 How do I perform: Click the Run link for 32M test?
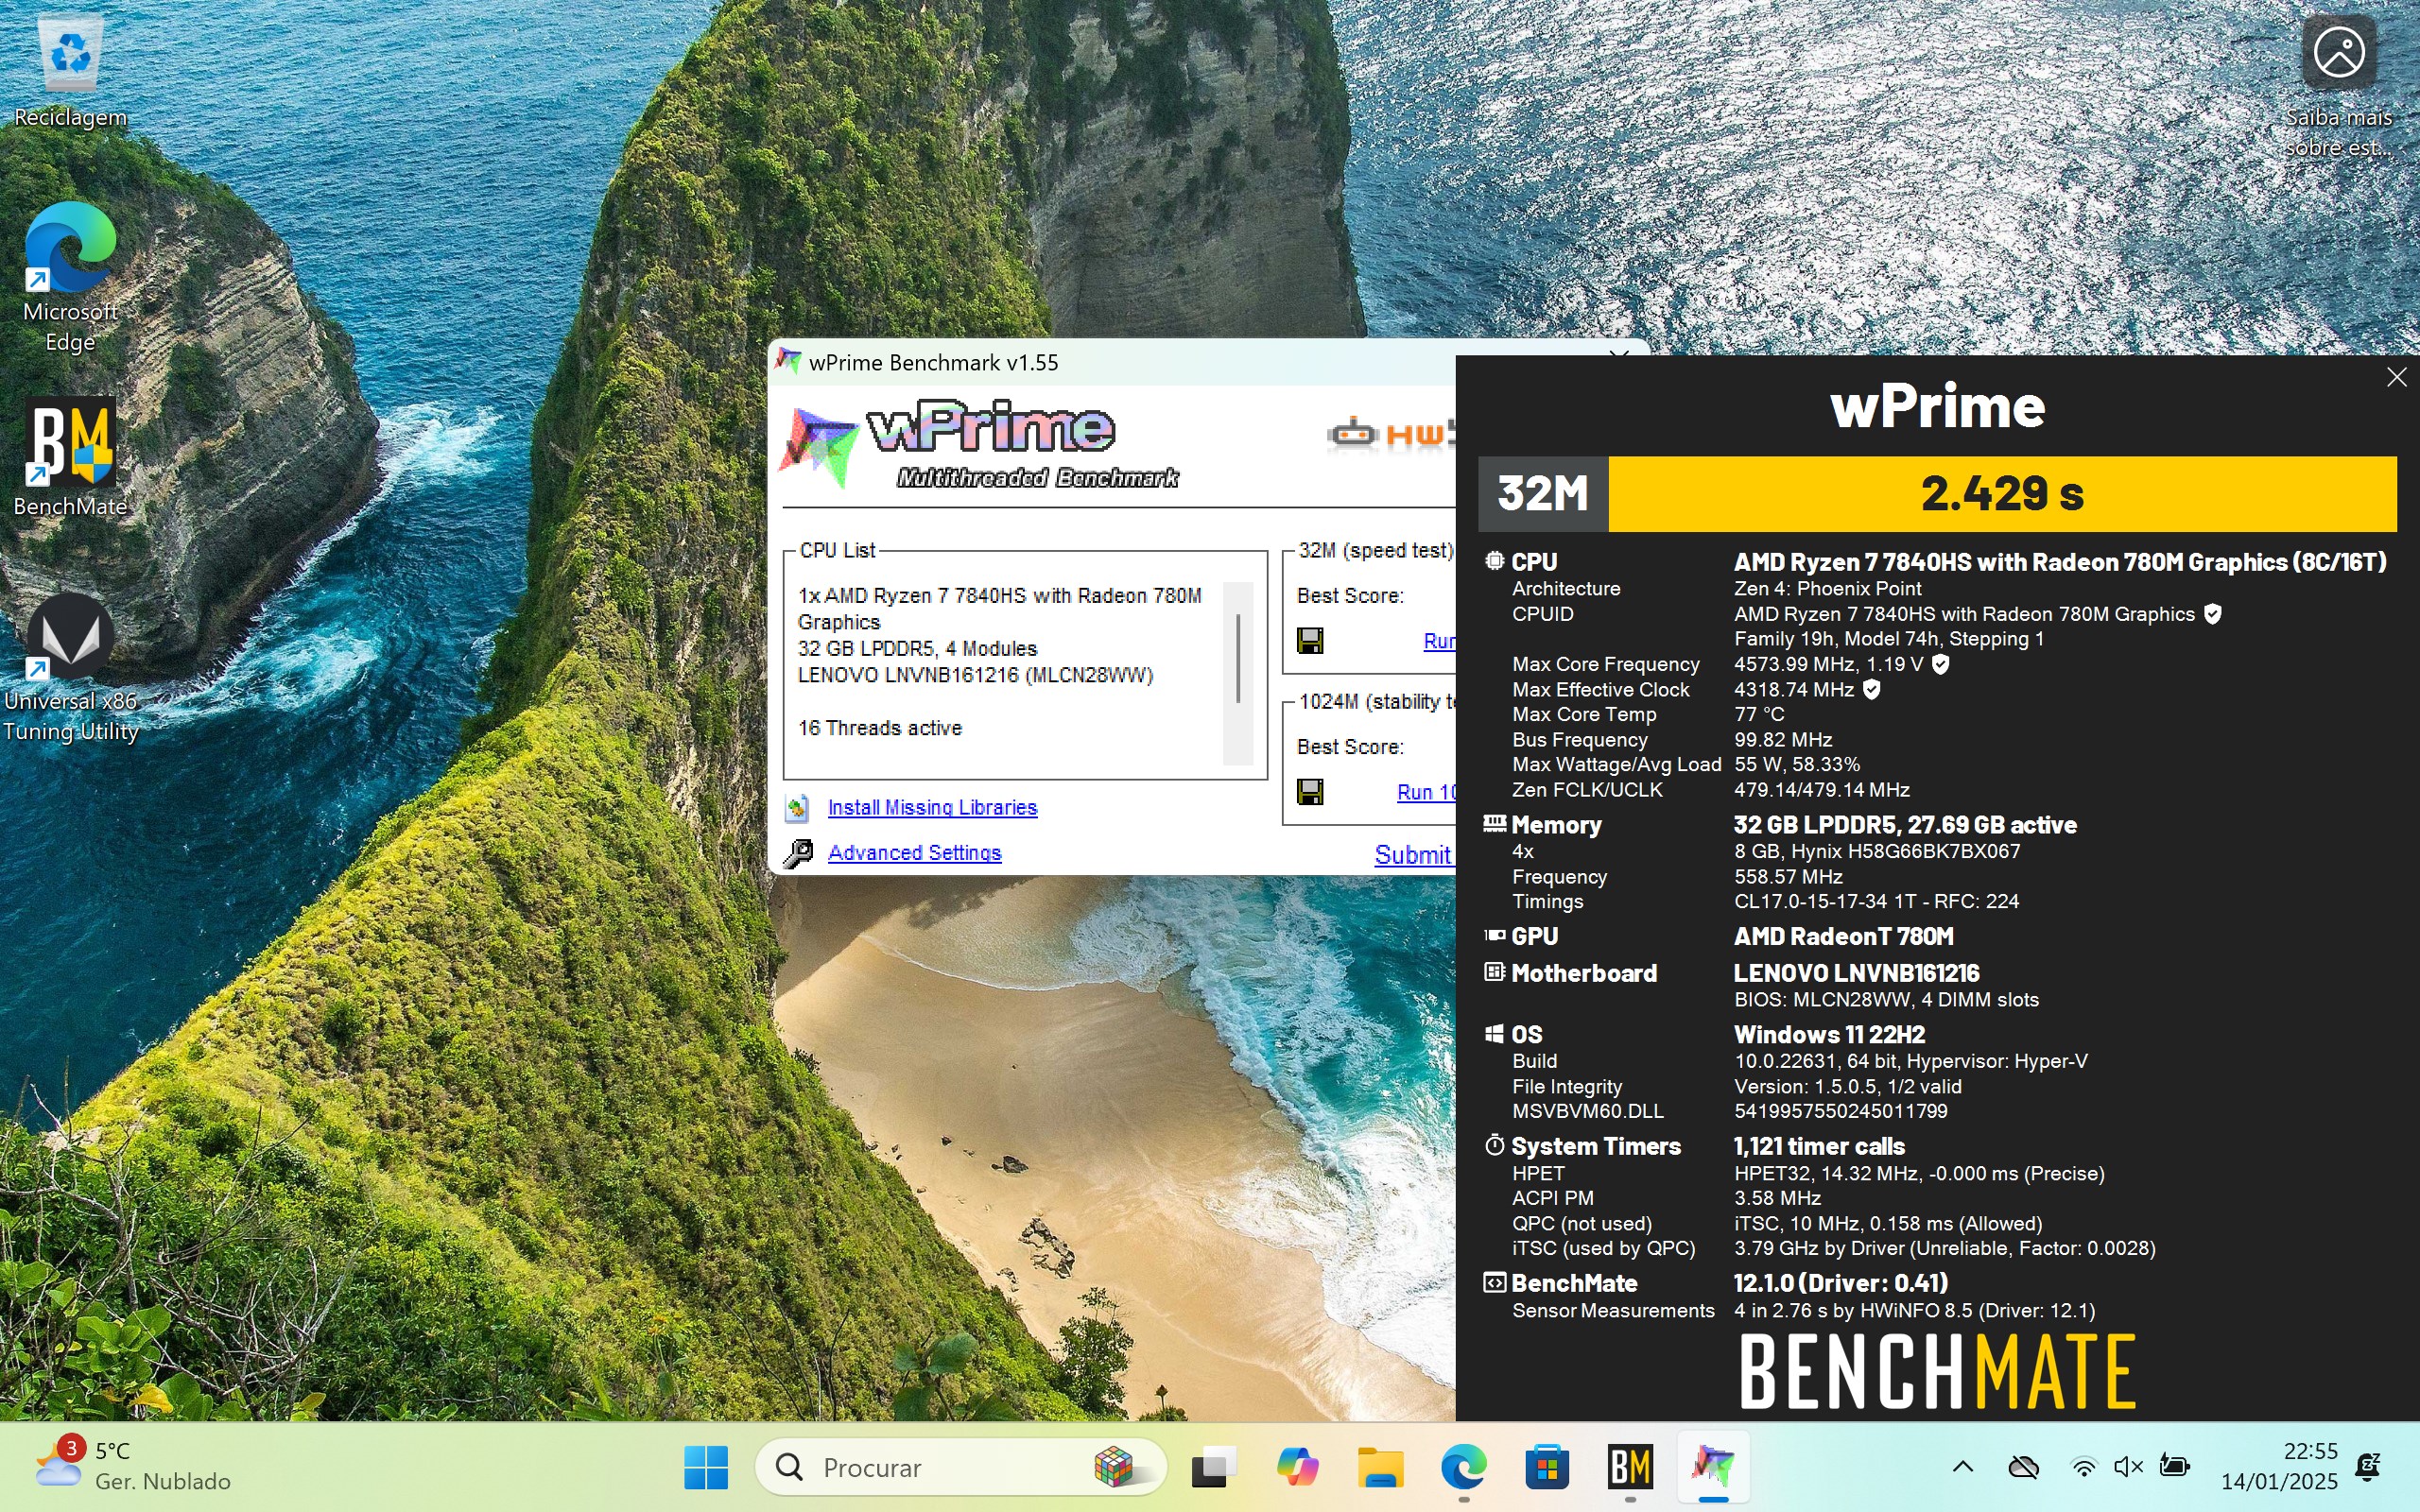click(x=1439, y=641)
